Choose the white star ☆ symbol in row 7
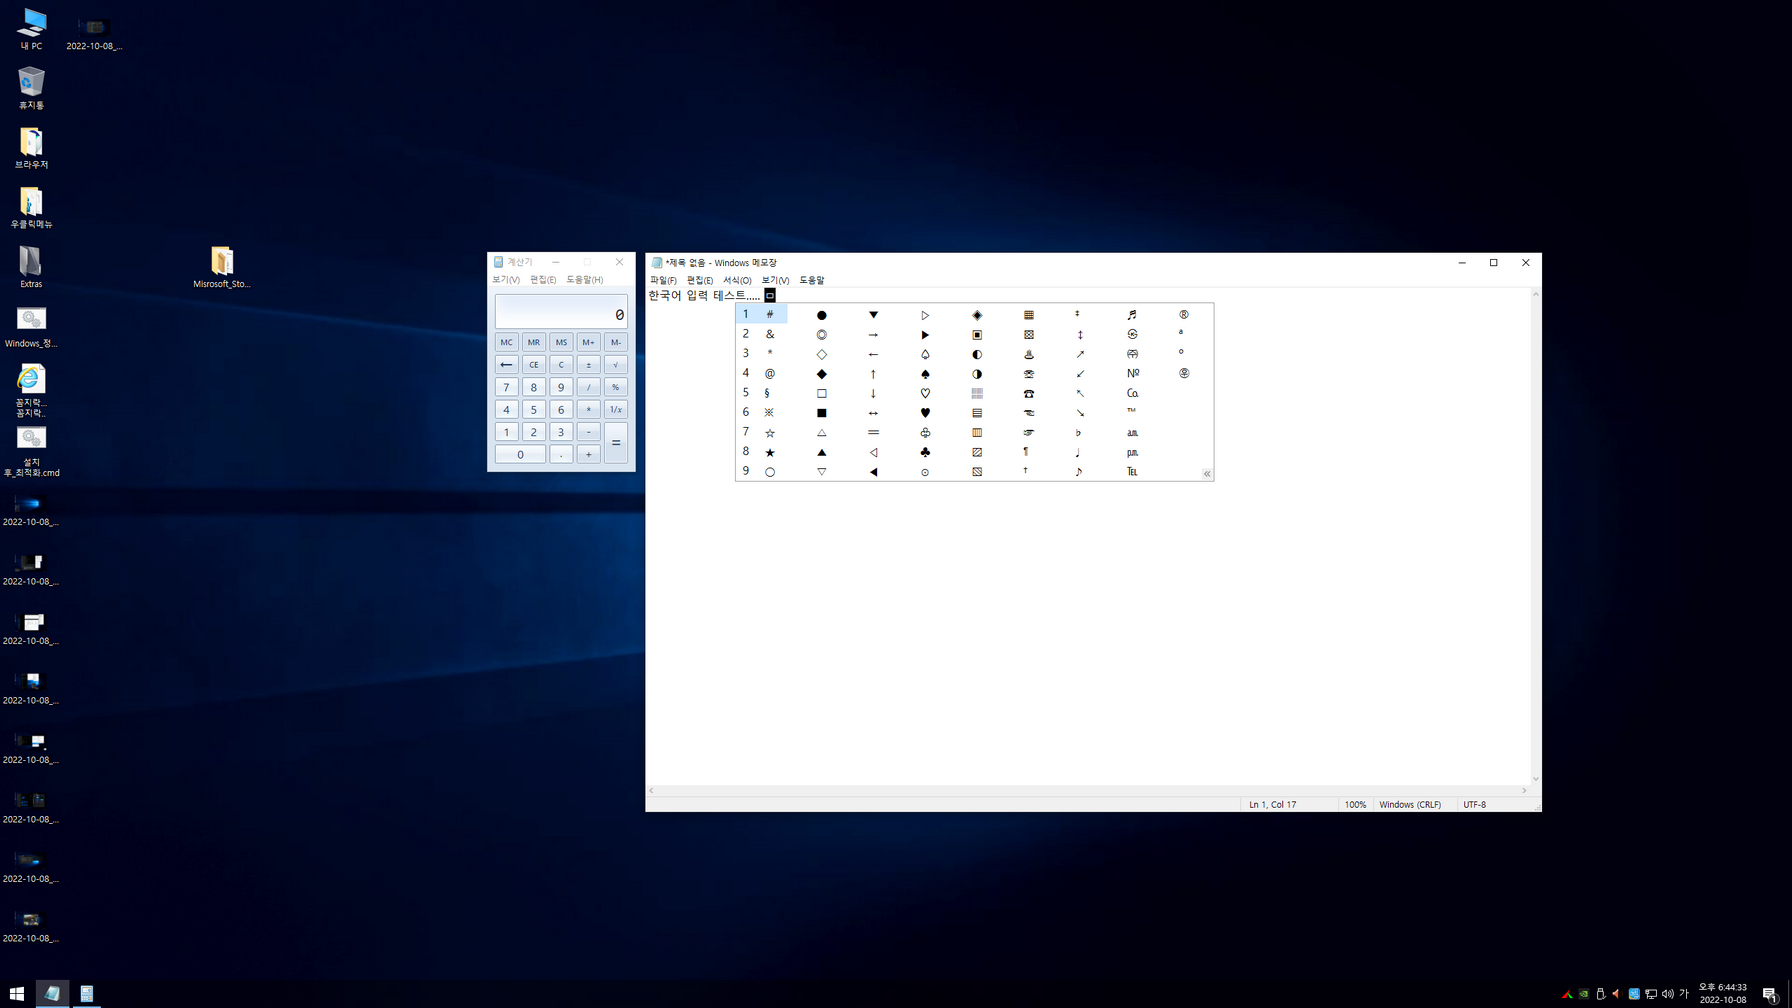1792x1008 pixels. pos(770,433)
